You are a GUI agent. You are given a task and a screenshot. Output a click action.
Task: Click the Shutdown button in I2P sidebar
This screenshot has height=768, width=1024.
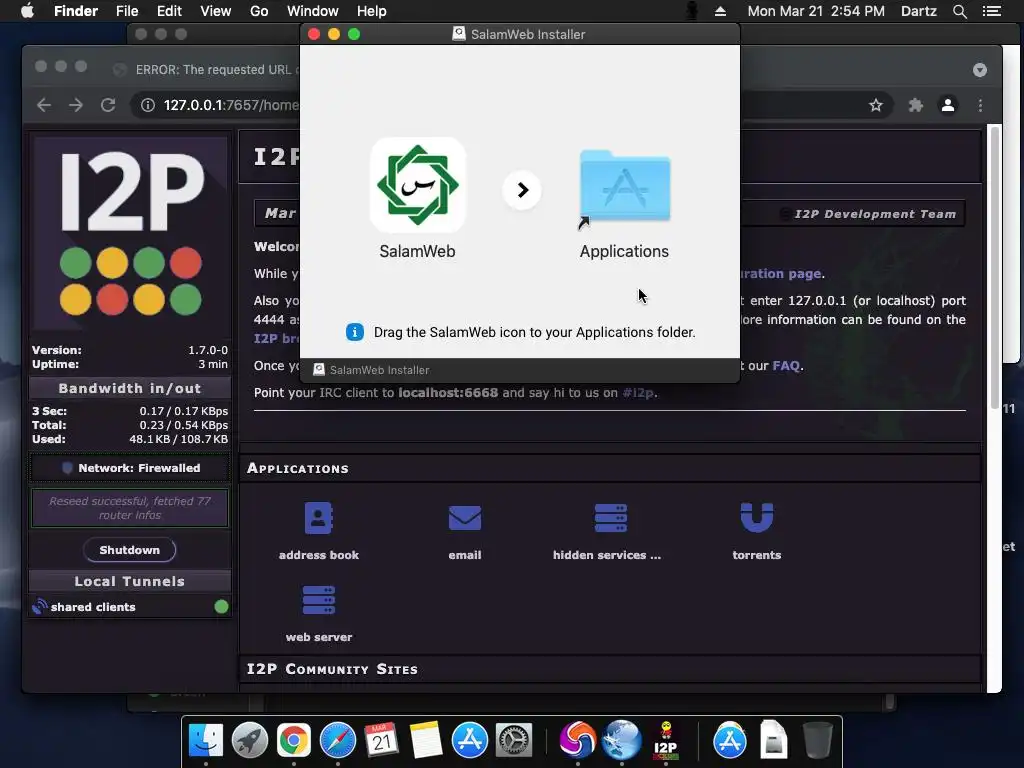[x=129, y=550]
